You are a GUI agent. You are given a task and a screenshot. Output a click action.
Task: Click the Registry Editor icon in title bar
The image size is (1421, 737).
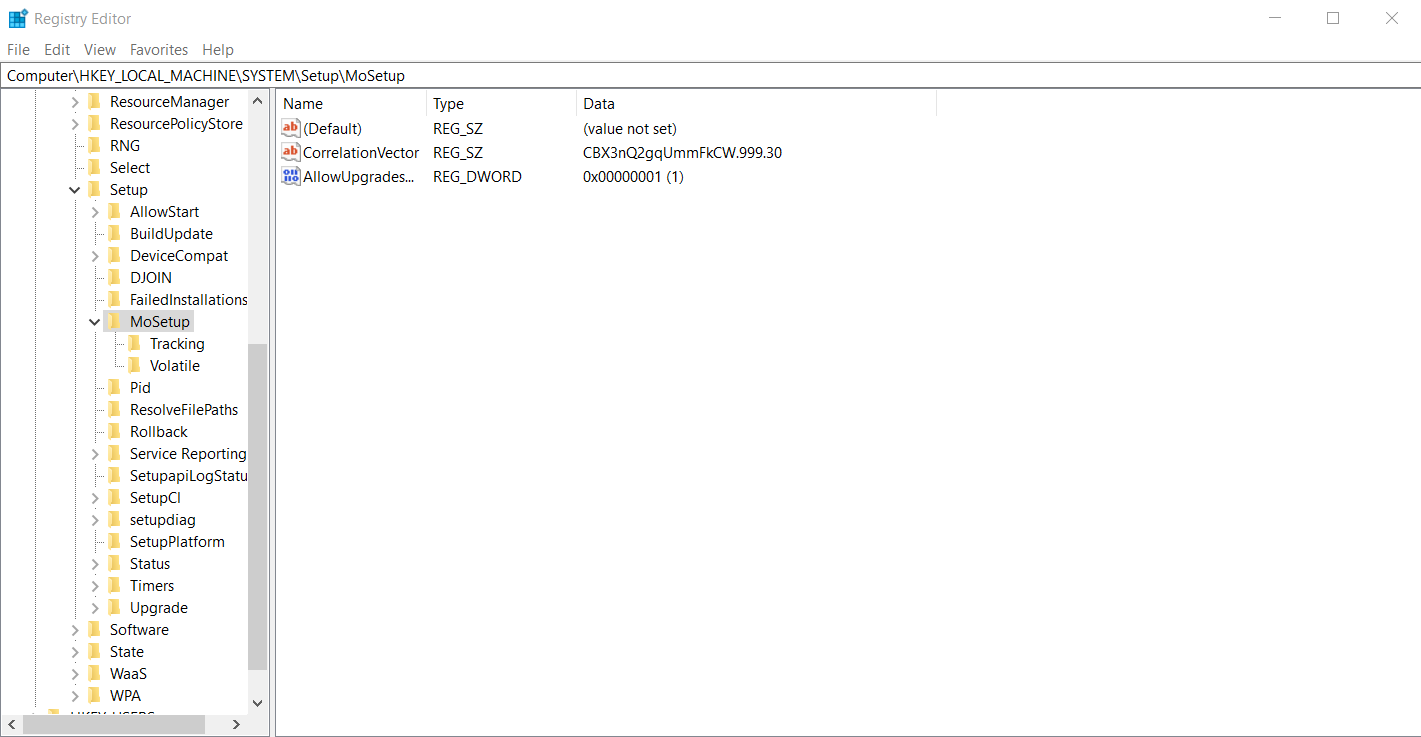coord(17,17)
